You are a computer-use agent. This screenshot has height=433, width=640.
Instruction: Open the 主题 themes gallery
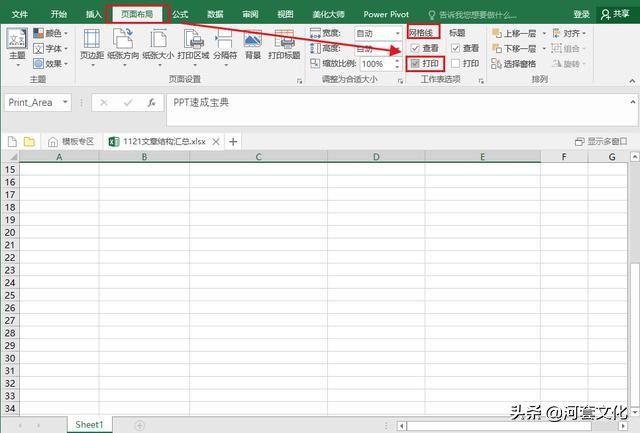(17, 45)
